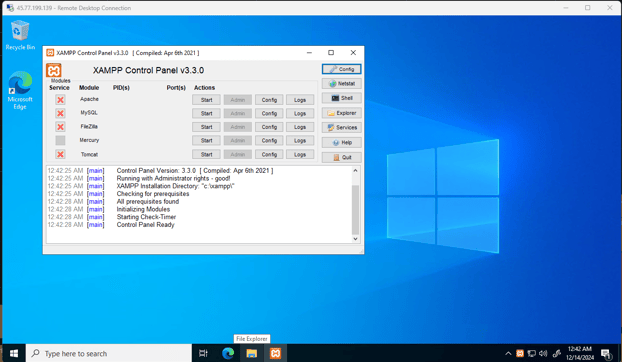Viewport: 622px width, 362px height.
Task: Show hidden system tray icons chevron
Action: pos(508,353)
